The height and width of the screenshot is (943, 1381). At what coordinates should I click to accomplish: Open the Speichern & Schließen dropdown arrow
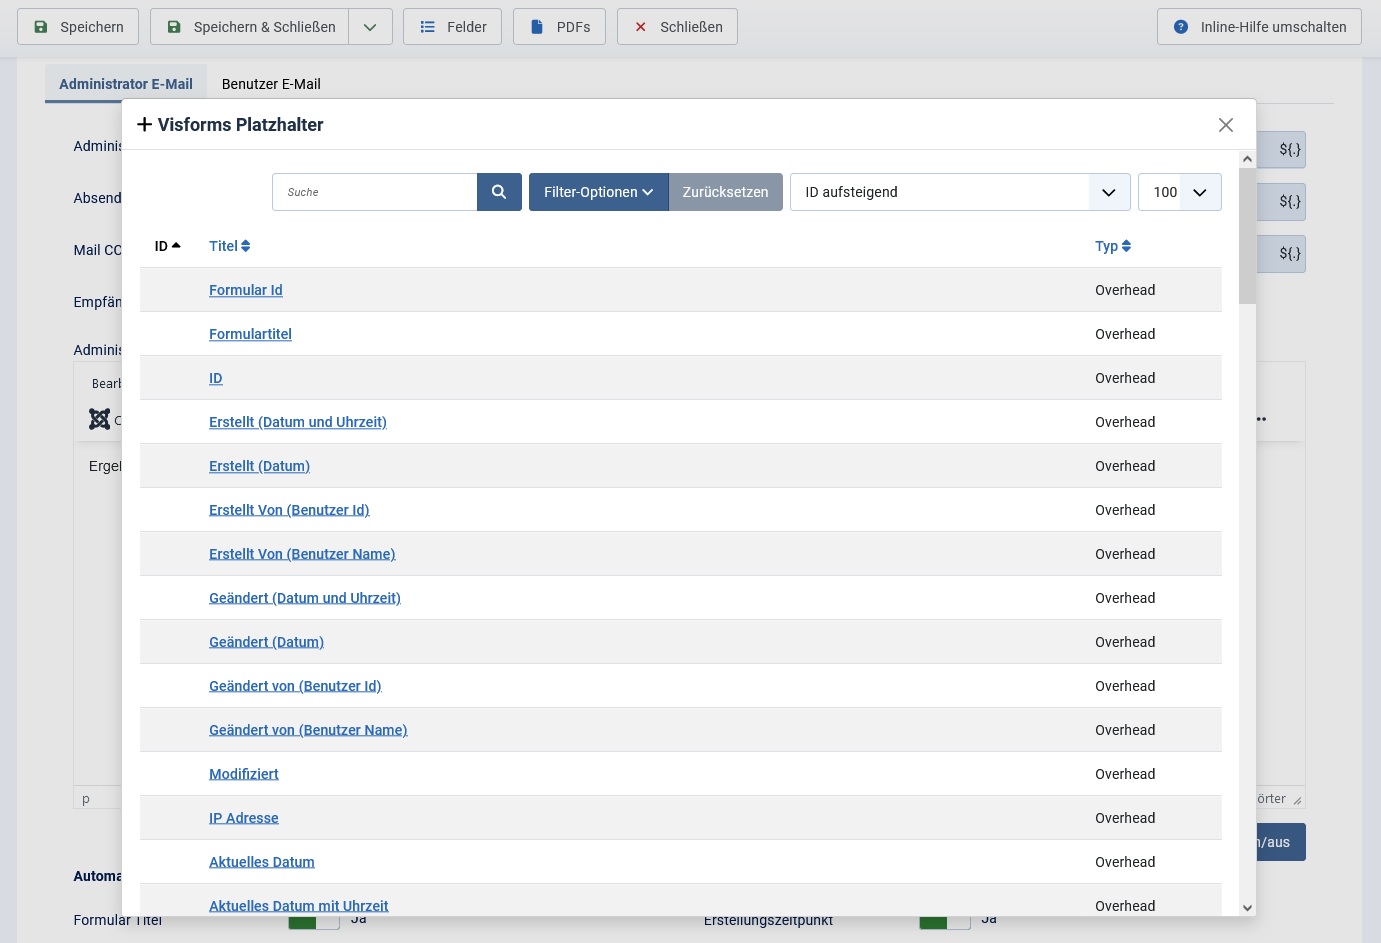click(370, 27)
